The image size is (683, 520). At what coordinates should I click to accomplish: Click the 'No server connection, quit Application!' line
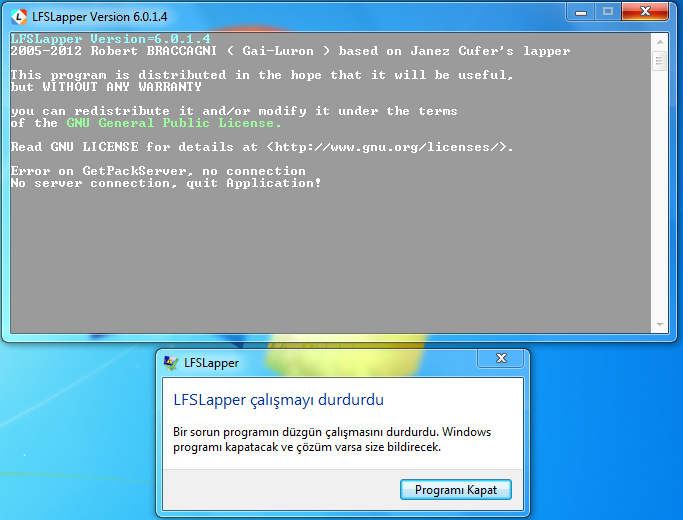point(166,183)
